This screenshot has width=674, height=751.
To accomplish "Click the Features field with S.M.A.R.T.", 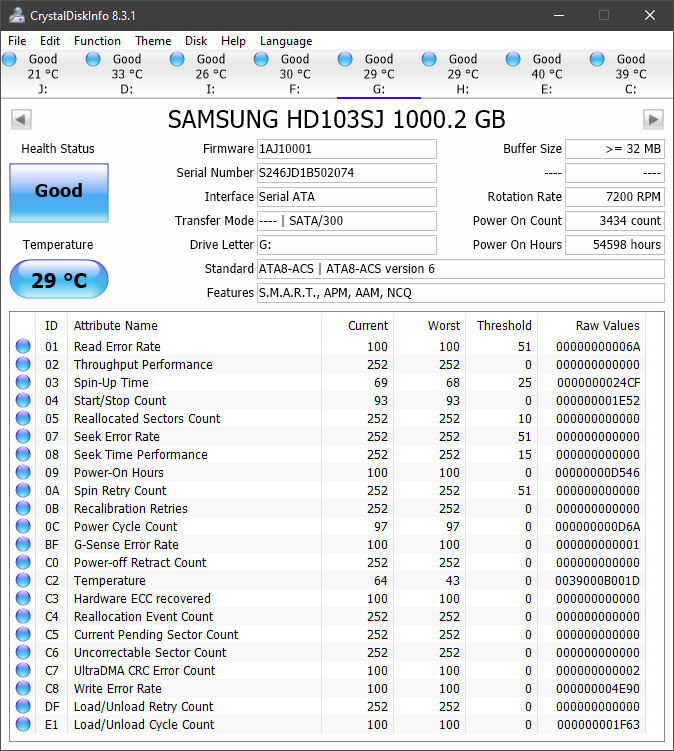I will (461, 293).
